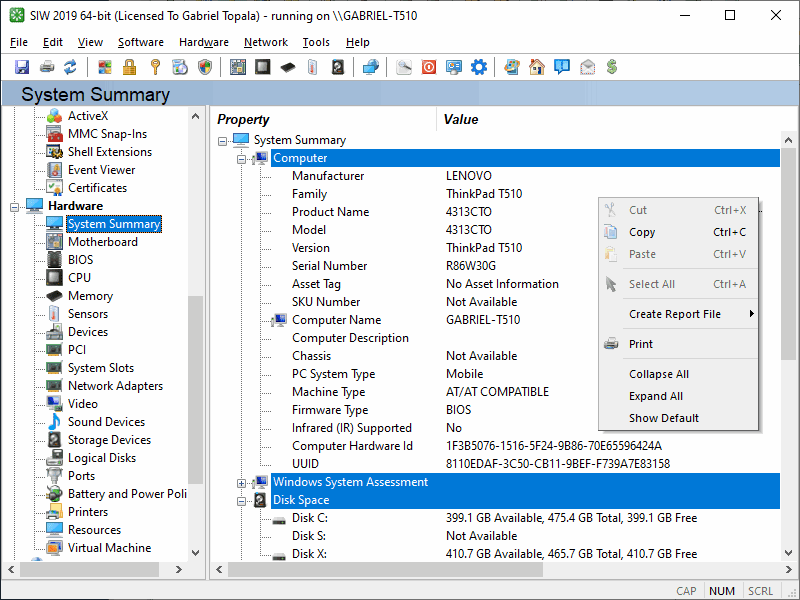Click the padlock toolbar icon
Screen dimensions: 800x600
pyautogui.click(x=130, y=67)
